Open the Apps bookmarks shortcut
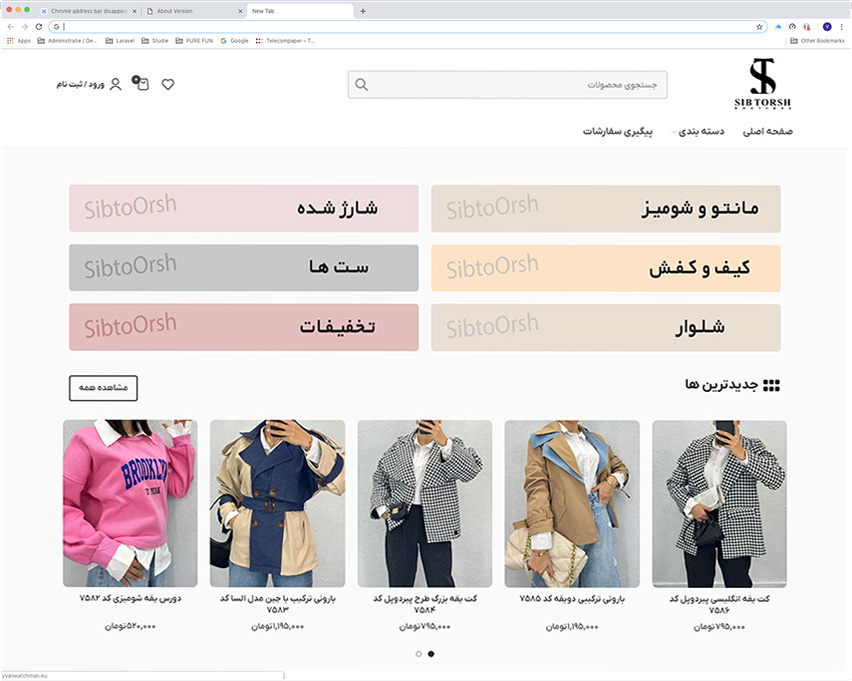This screenshot has width=852, height=681. point(19,41)
